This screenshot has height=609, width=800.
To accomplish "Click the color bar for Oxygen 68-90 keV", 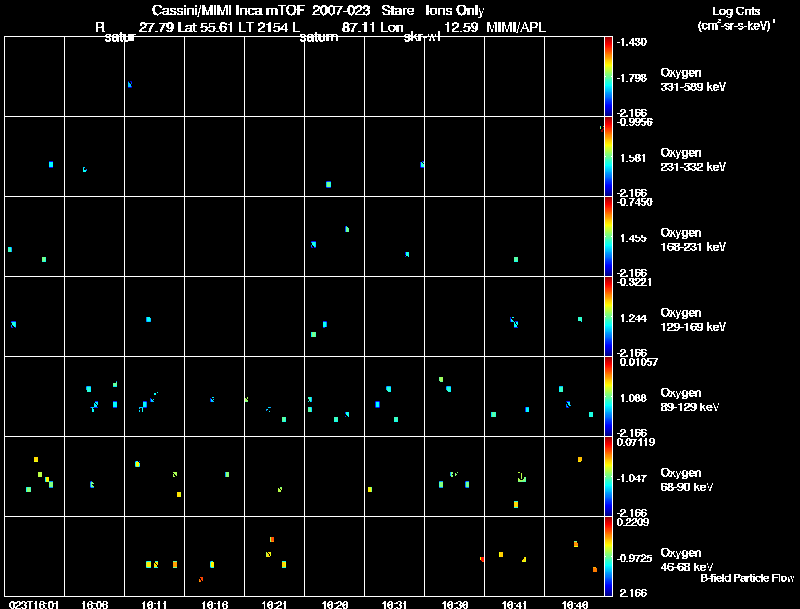I will pos(608,477).
